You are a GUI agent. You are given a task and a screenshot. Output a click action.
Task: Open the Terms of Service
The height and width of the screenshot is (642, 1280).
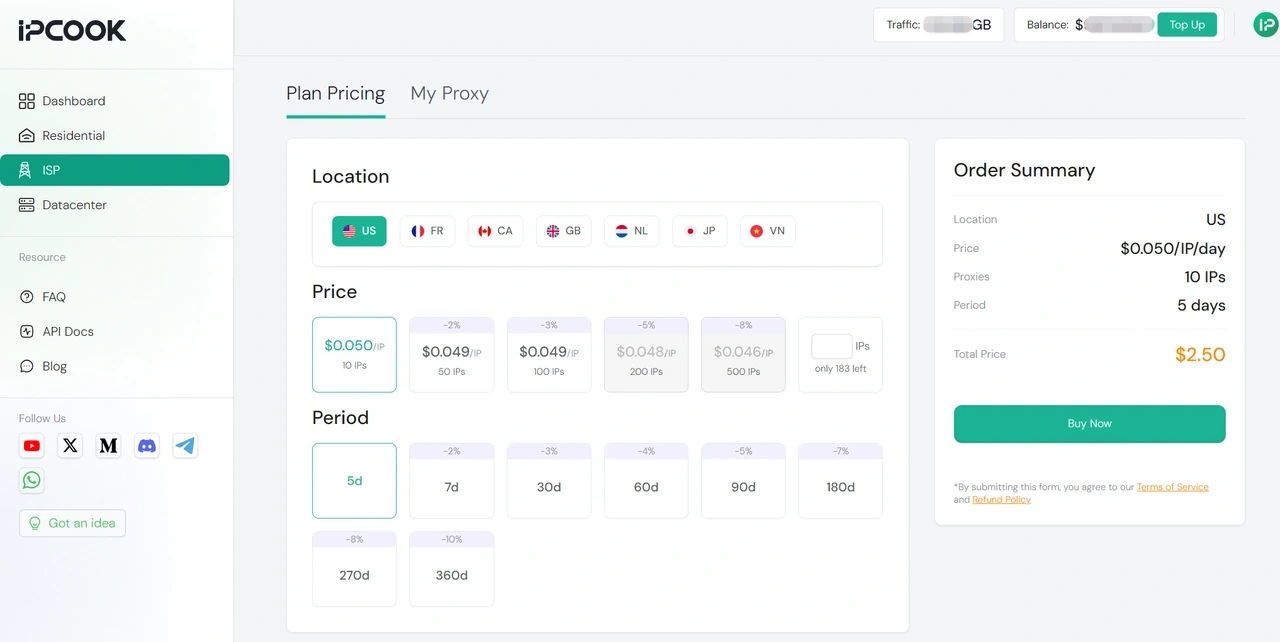tap(1173, 487)
